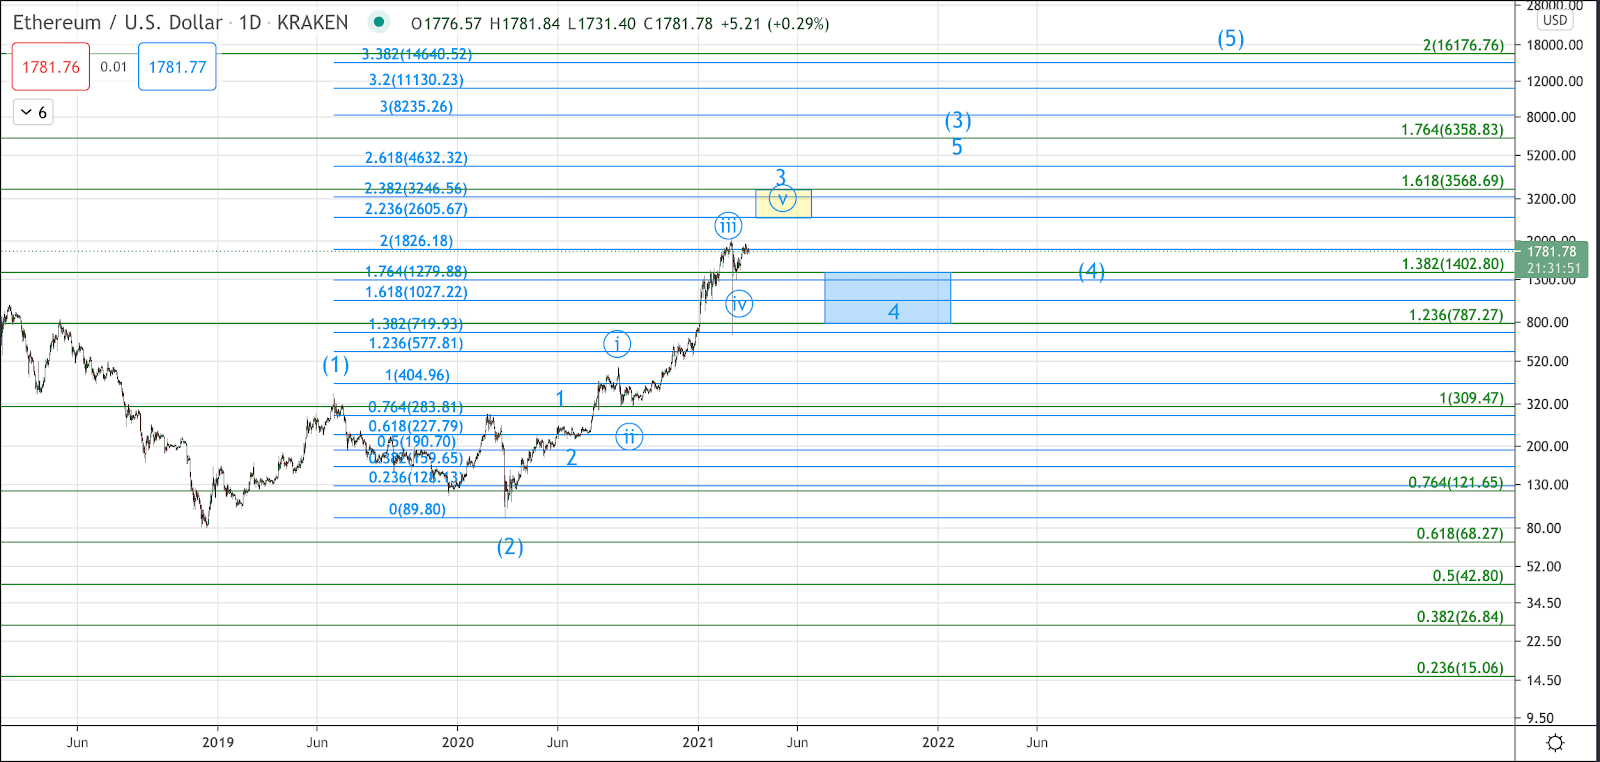Select the (3) wave label

(958, 121)
